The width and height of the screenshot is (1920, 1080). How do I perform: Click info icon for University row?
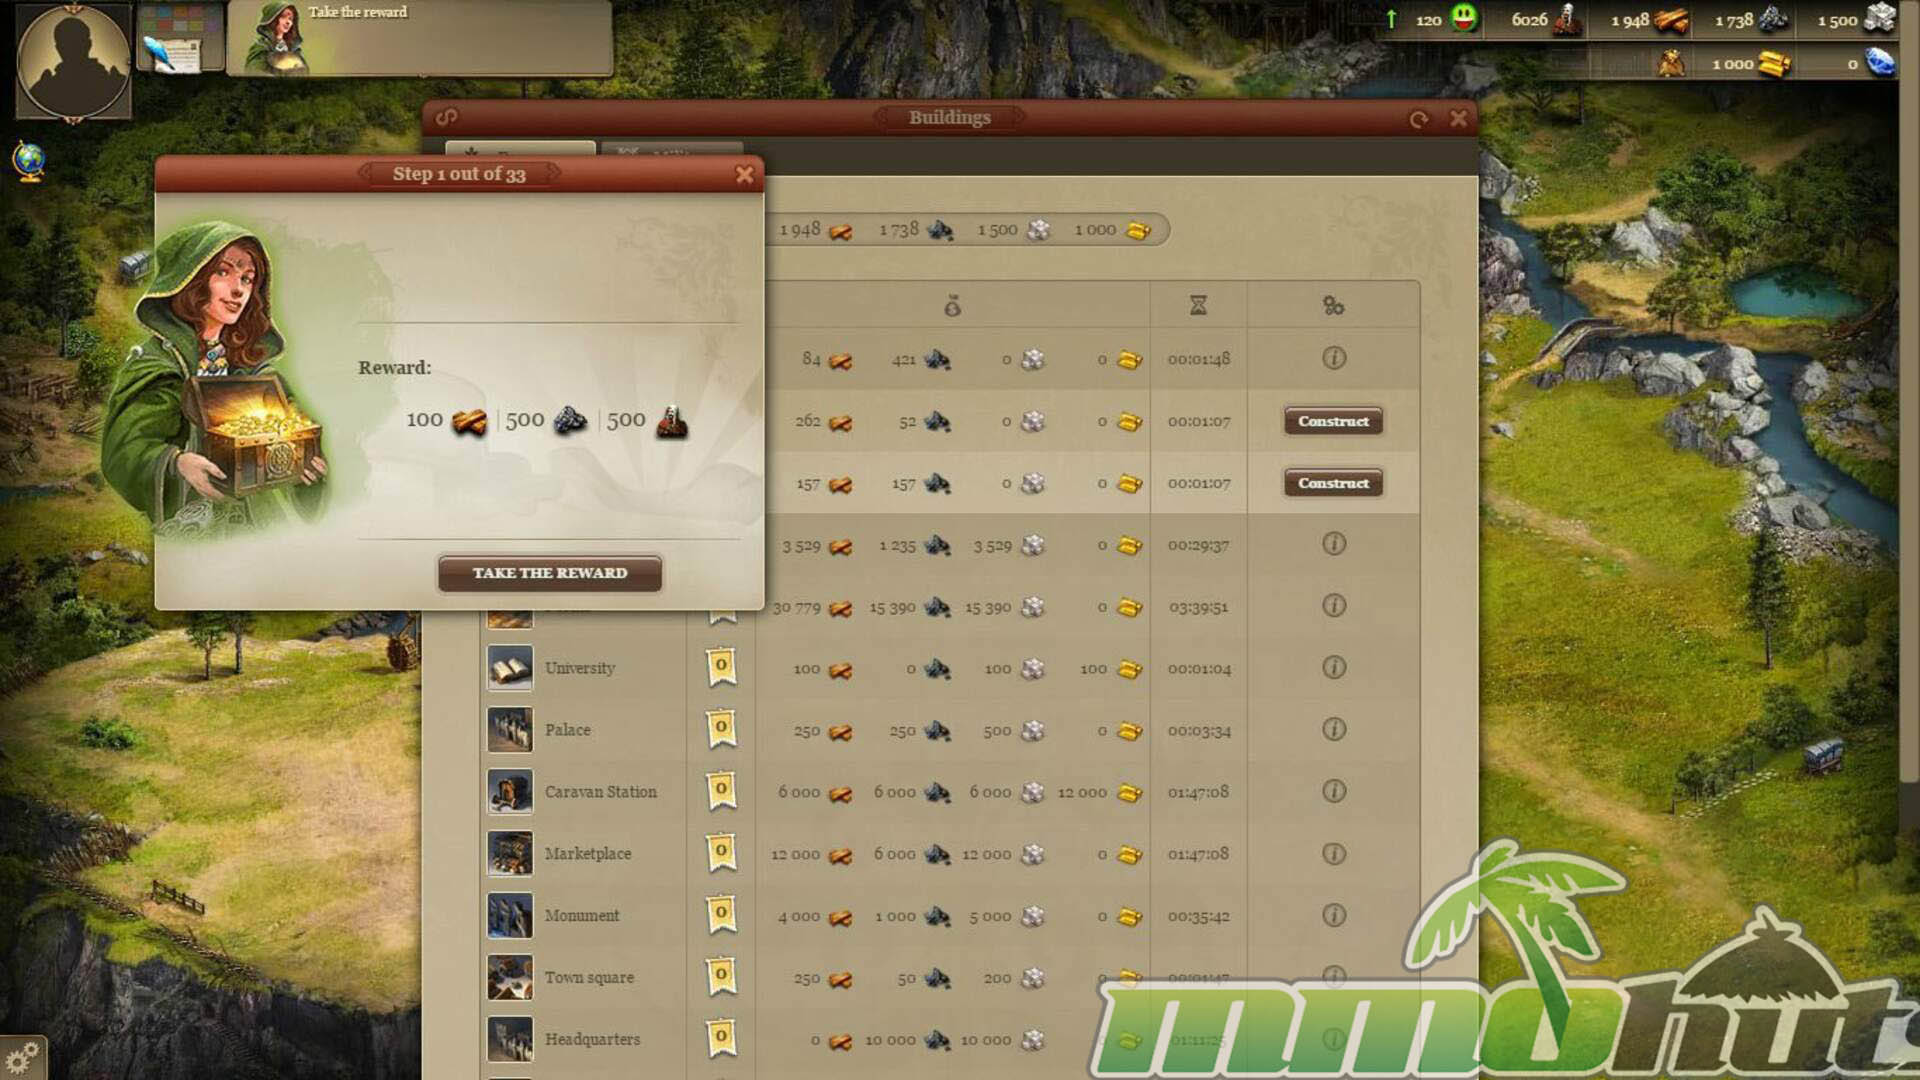click(1333, 667)
